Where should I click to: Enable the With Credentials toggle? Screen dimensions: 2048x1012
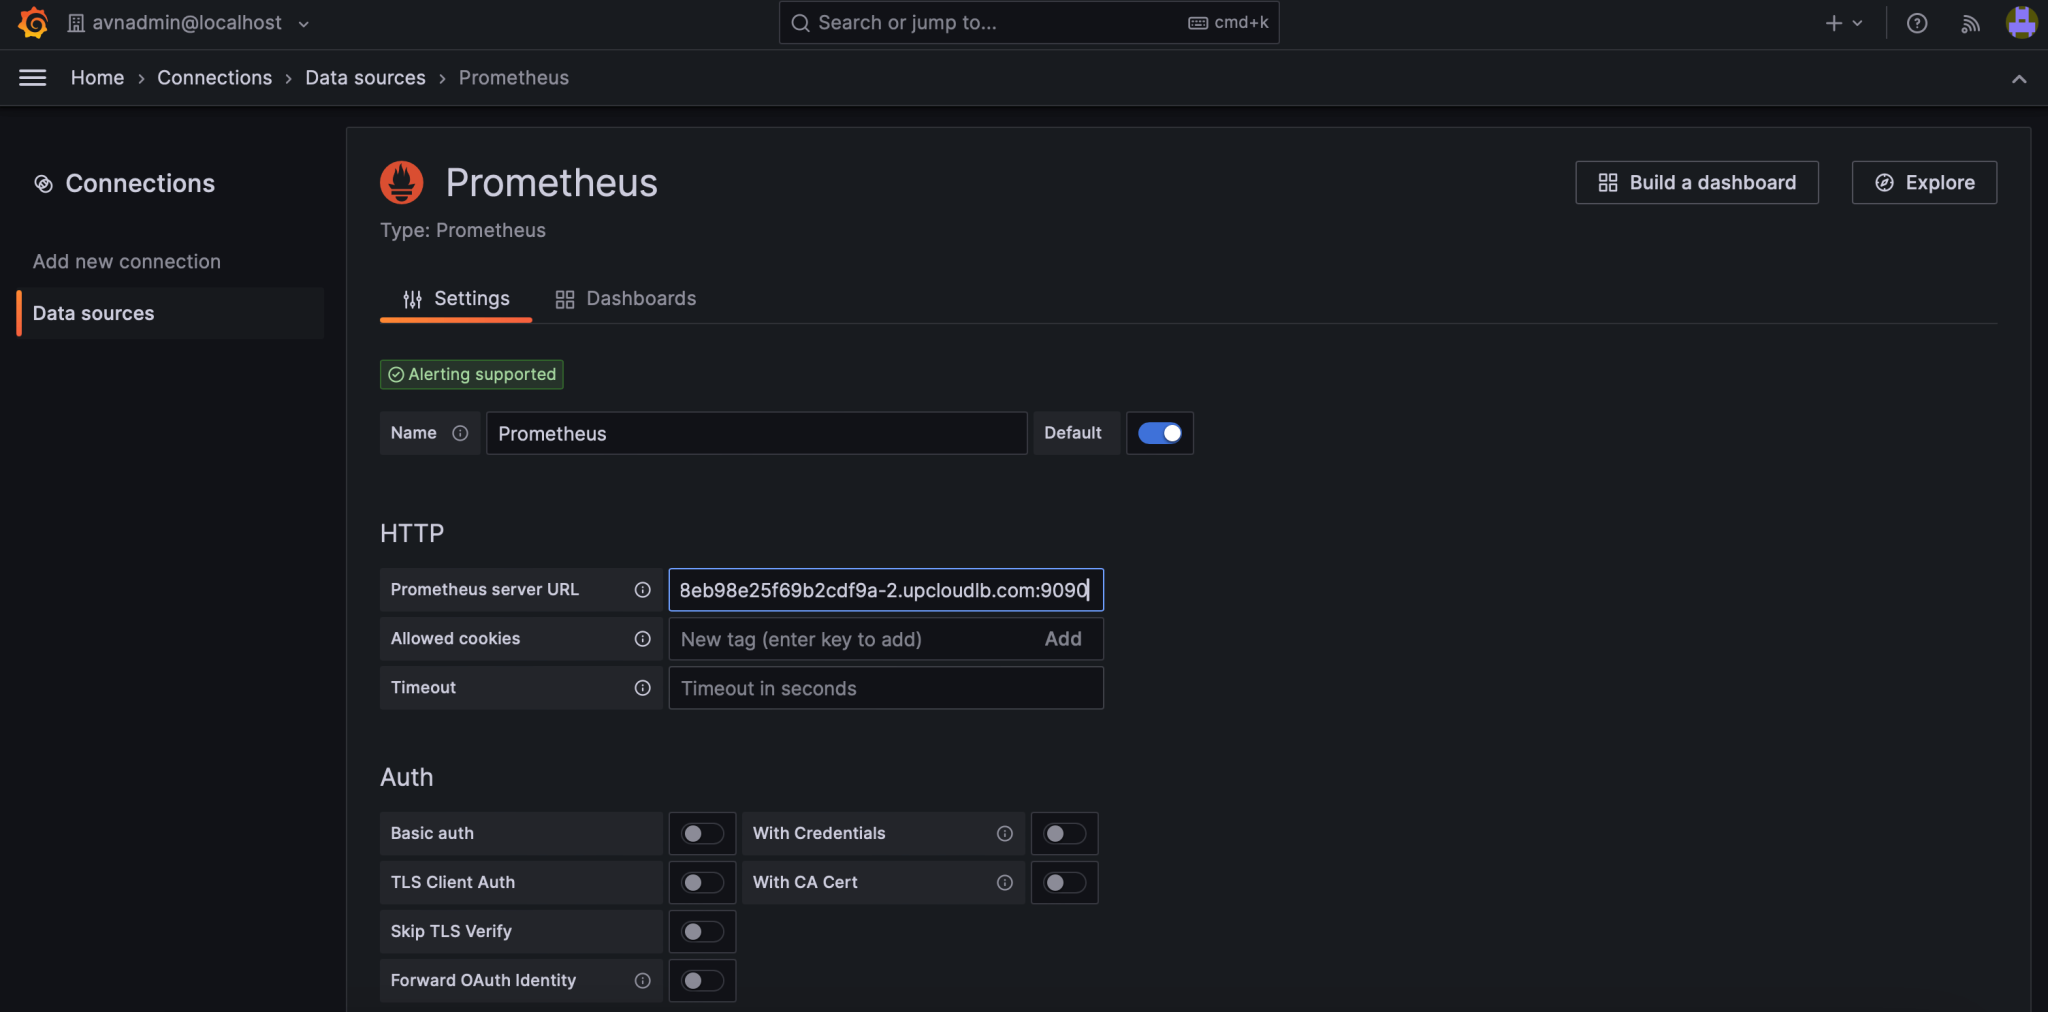[1064, 834]
